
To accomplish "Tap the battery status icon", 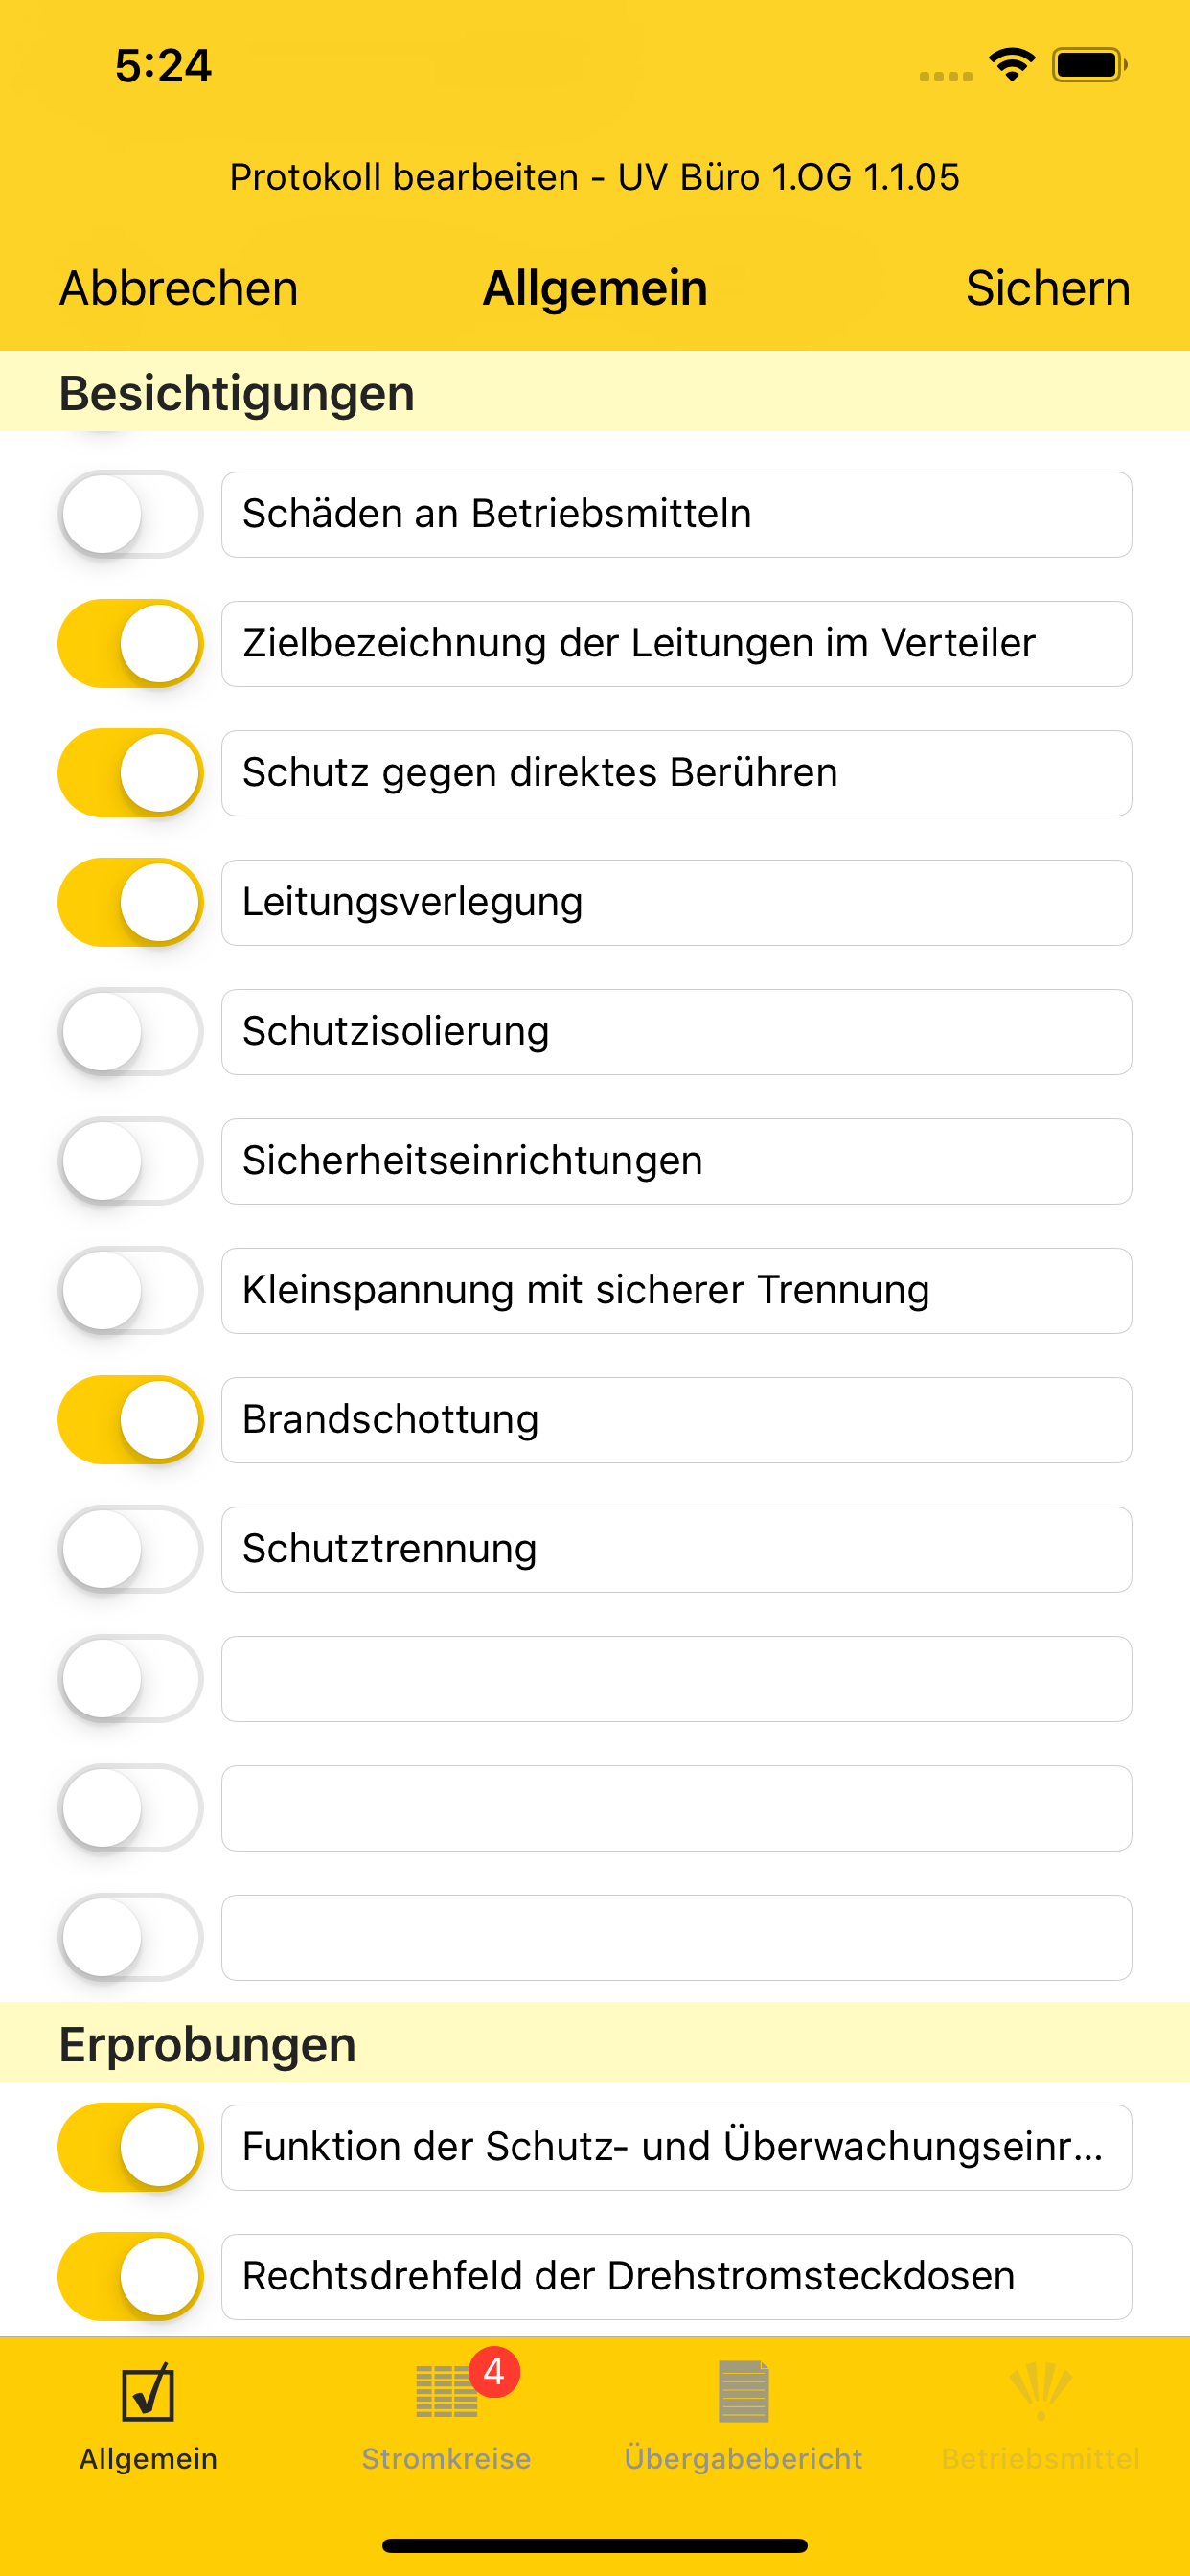I will tap(1089, 66).
